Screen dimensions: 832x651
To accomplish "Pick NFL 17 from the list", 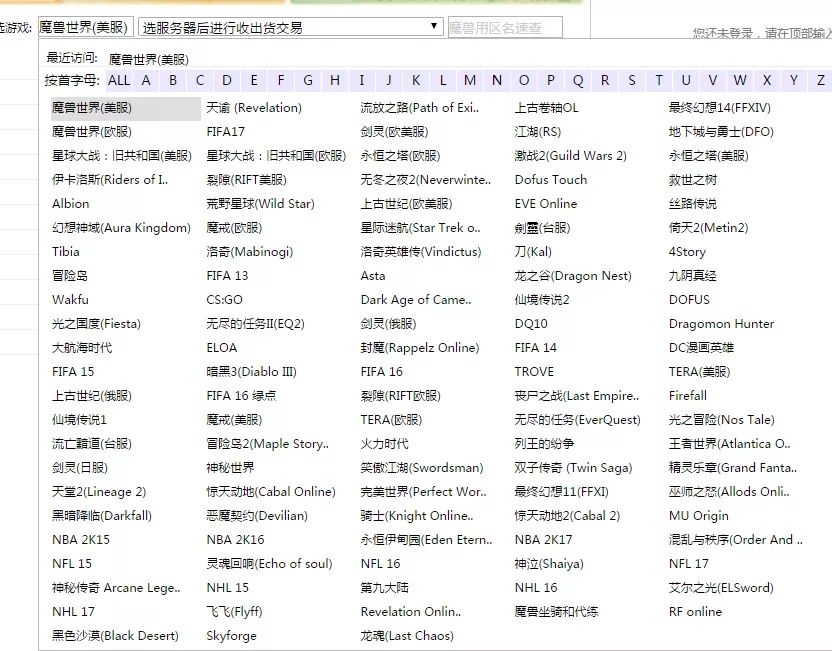I will pyautogui.click(x=688, y=563).
